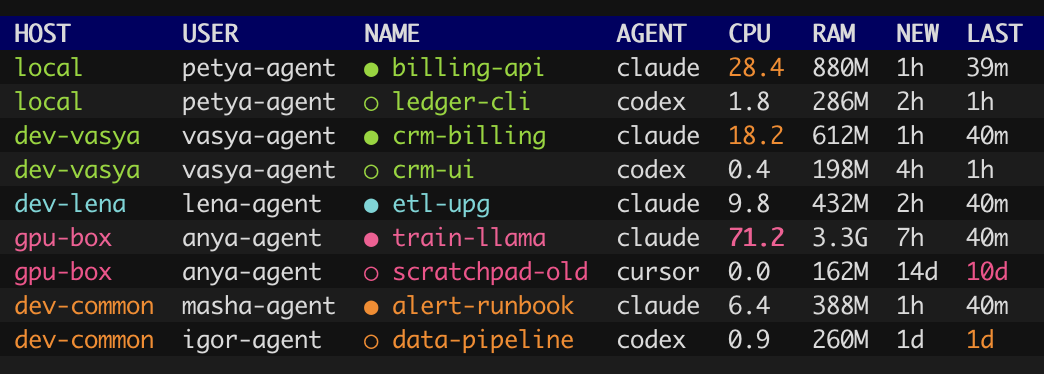
Task: Click the 71.2 CPU value for train-llama
Action: [x=756, y=238]
